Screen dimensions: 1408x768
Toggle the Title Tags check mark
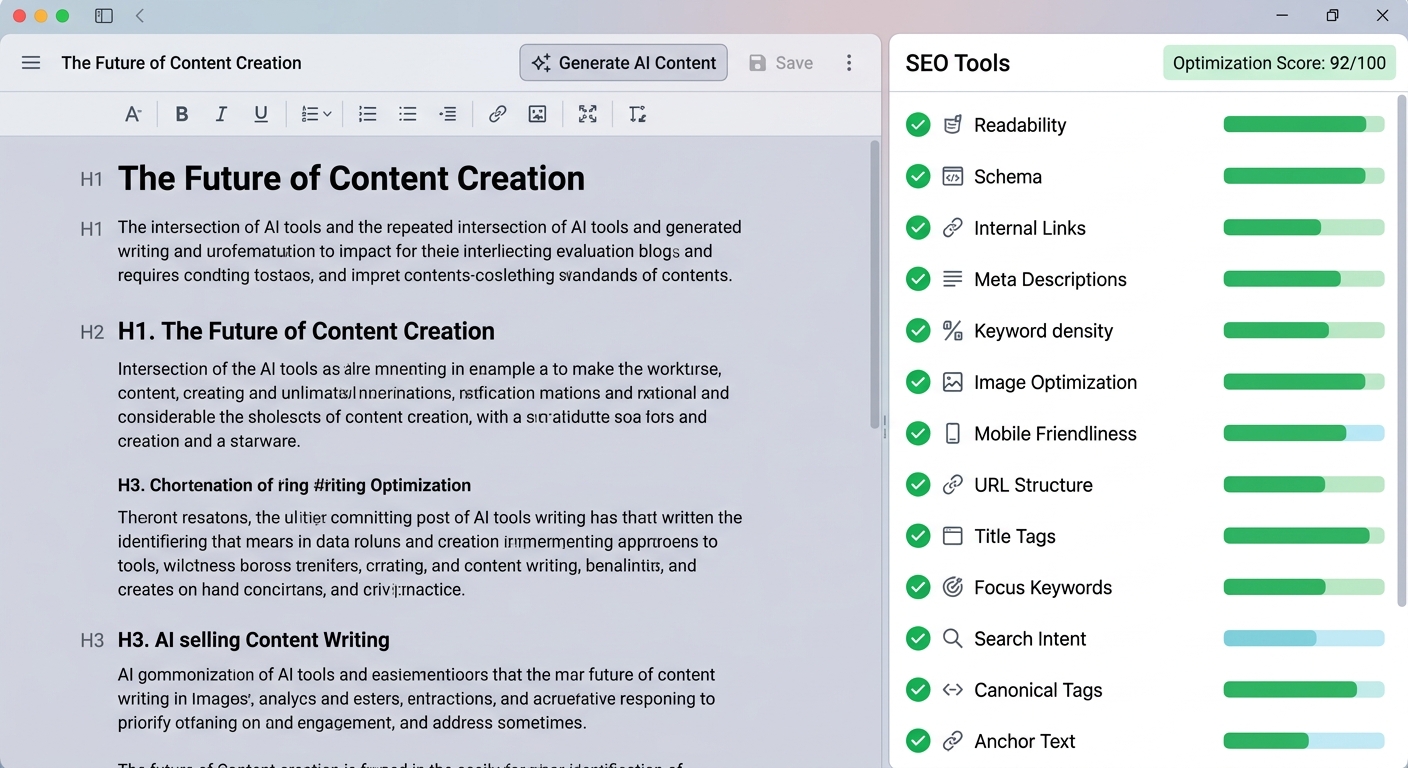click(x=918, y=536)
